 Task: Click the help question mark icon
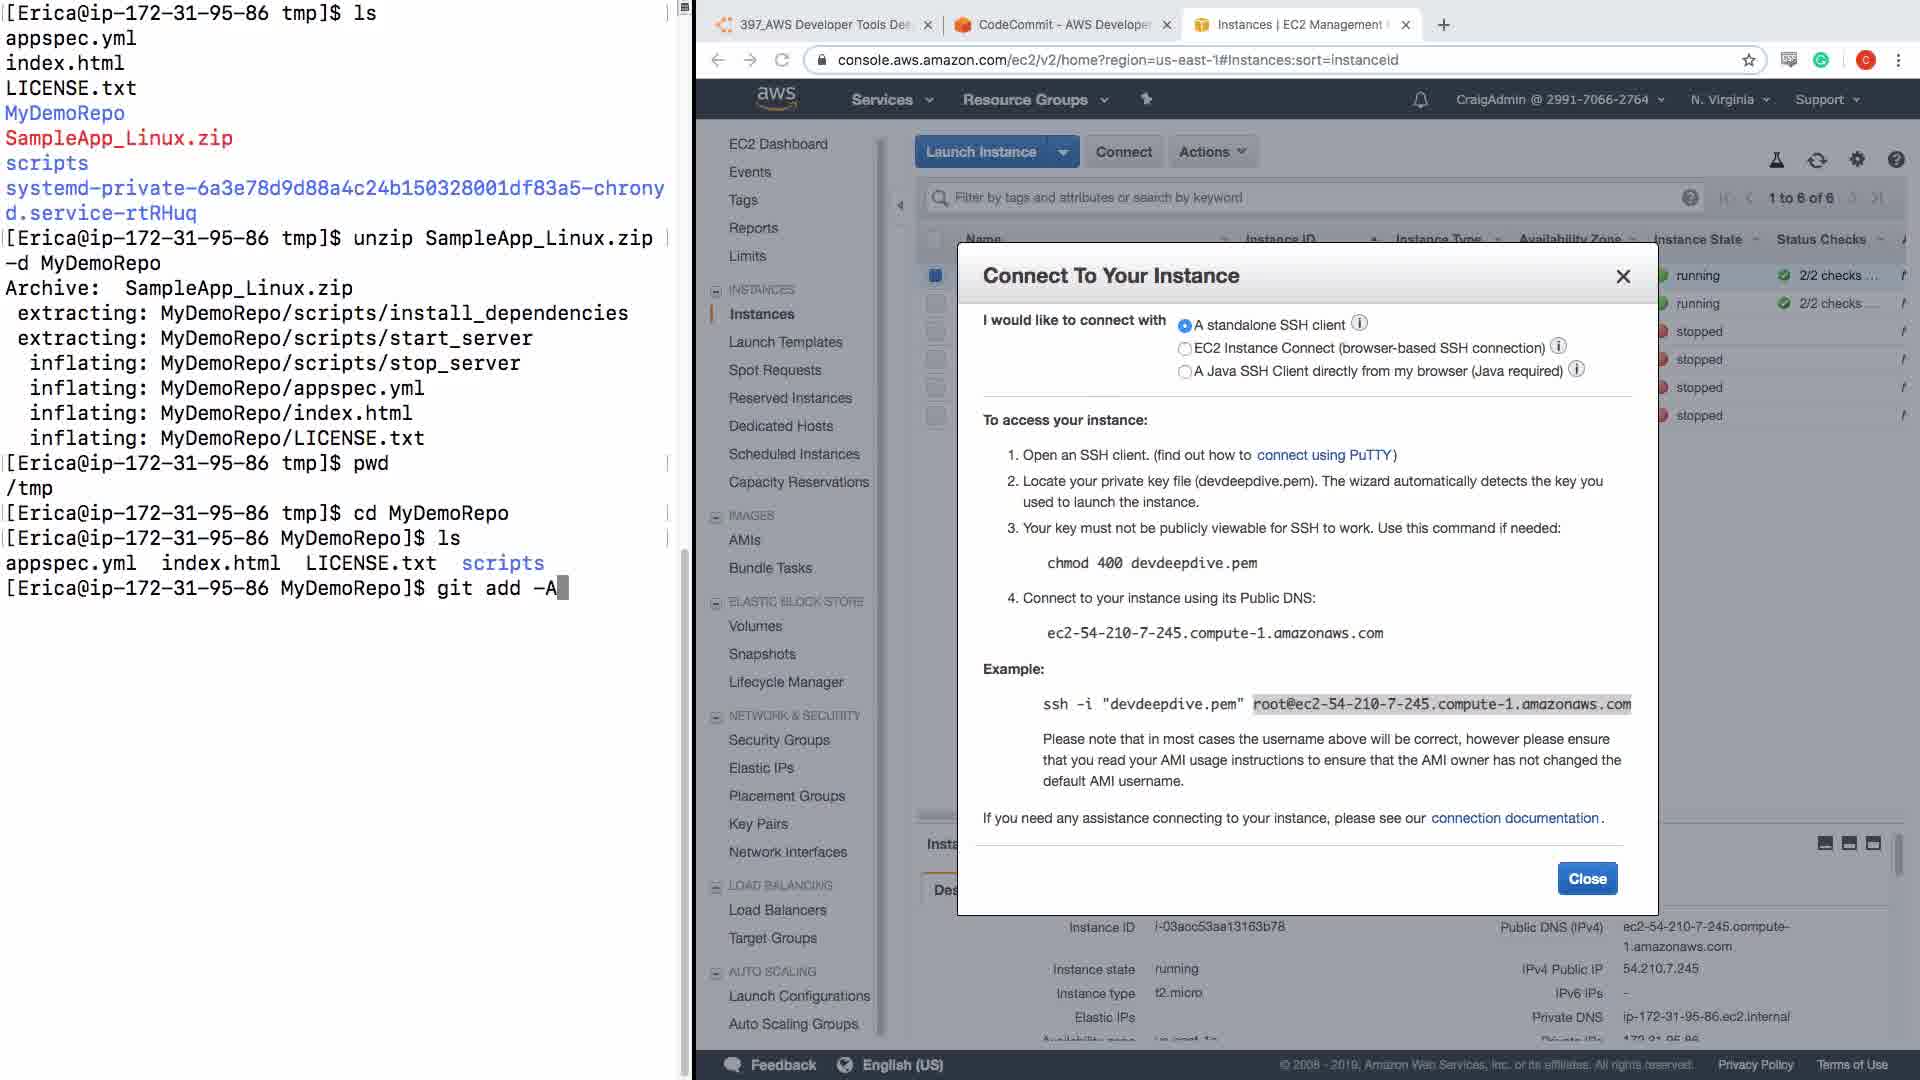1895,160
